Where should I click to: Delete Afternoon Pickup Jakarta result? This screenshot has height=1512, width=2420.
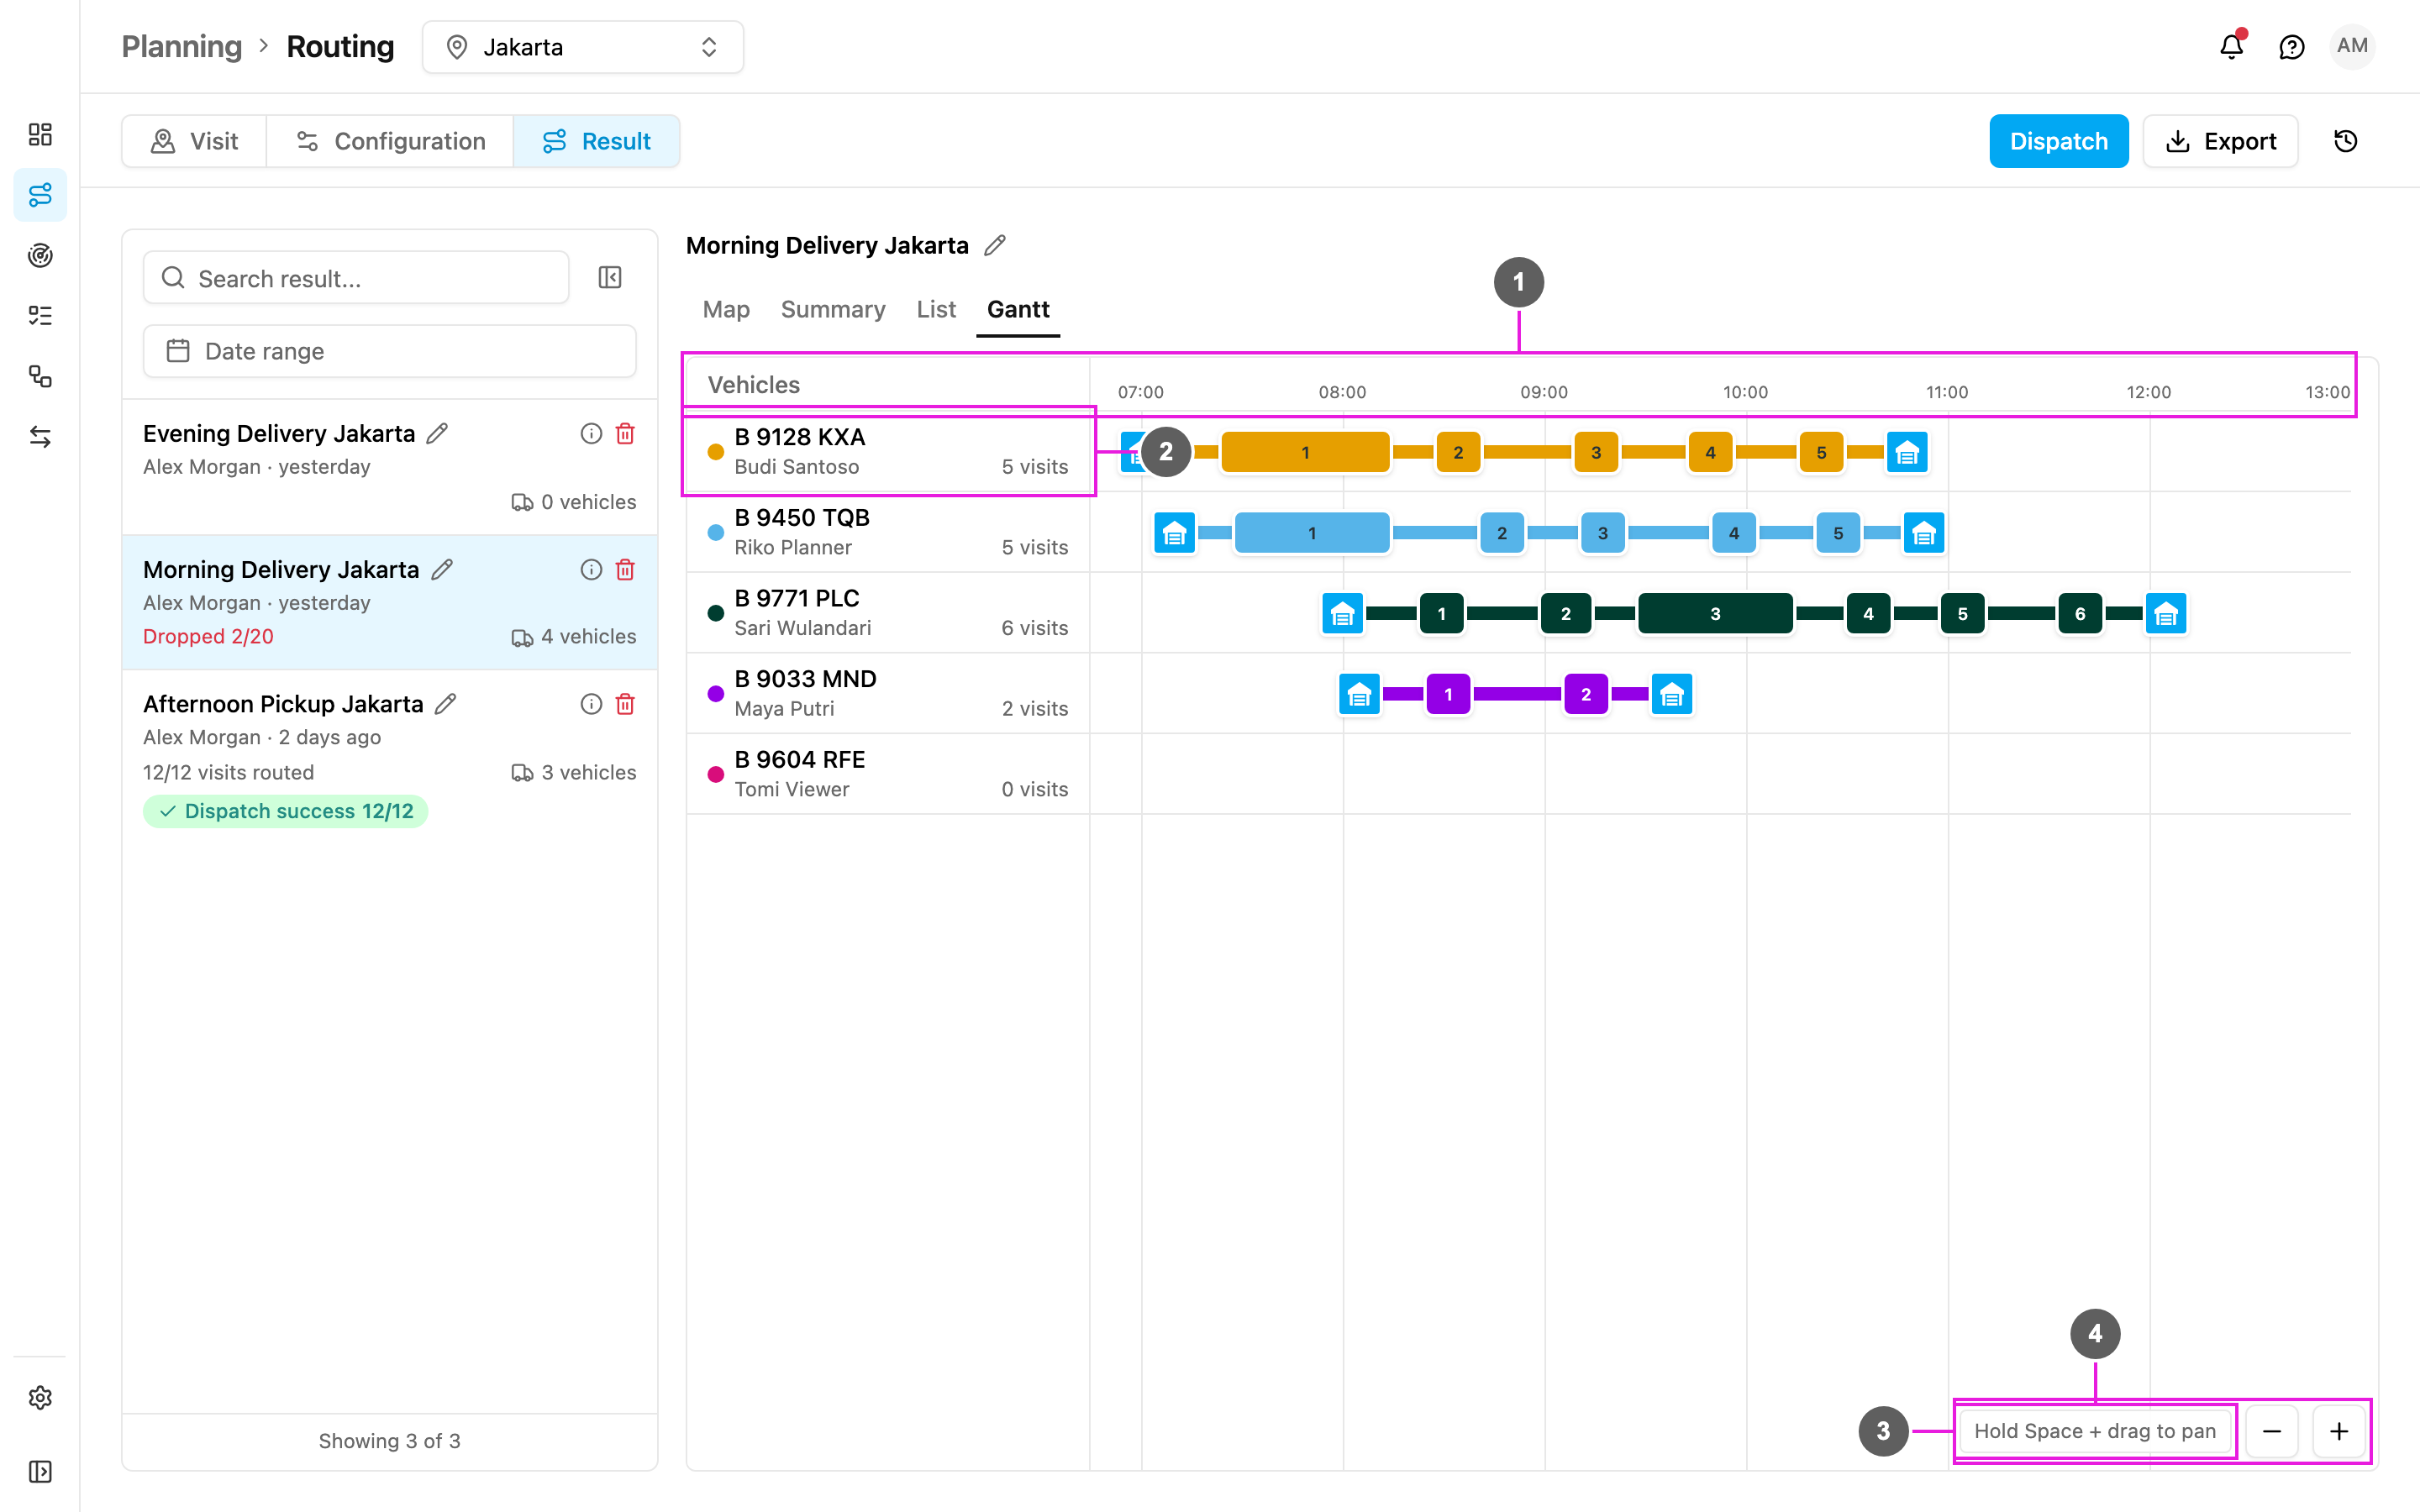625,704
